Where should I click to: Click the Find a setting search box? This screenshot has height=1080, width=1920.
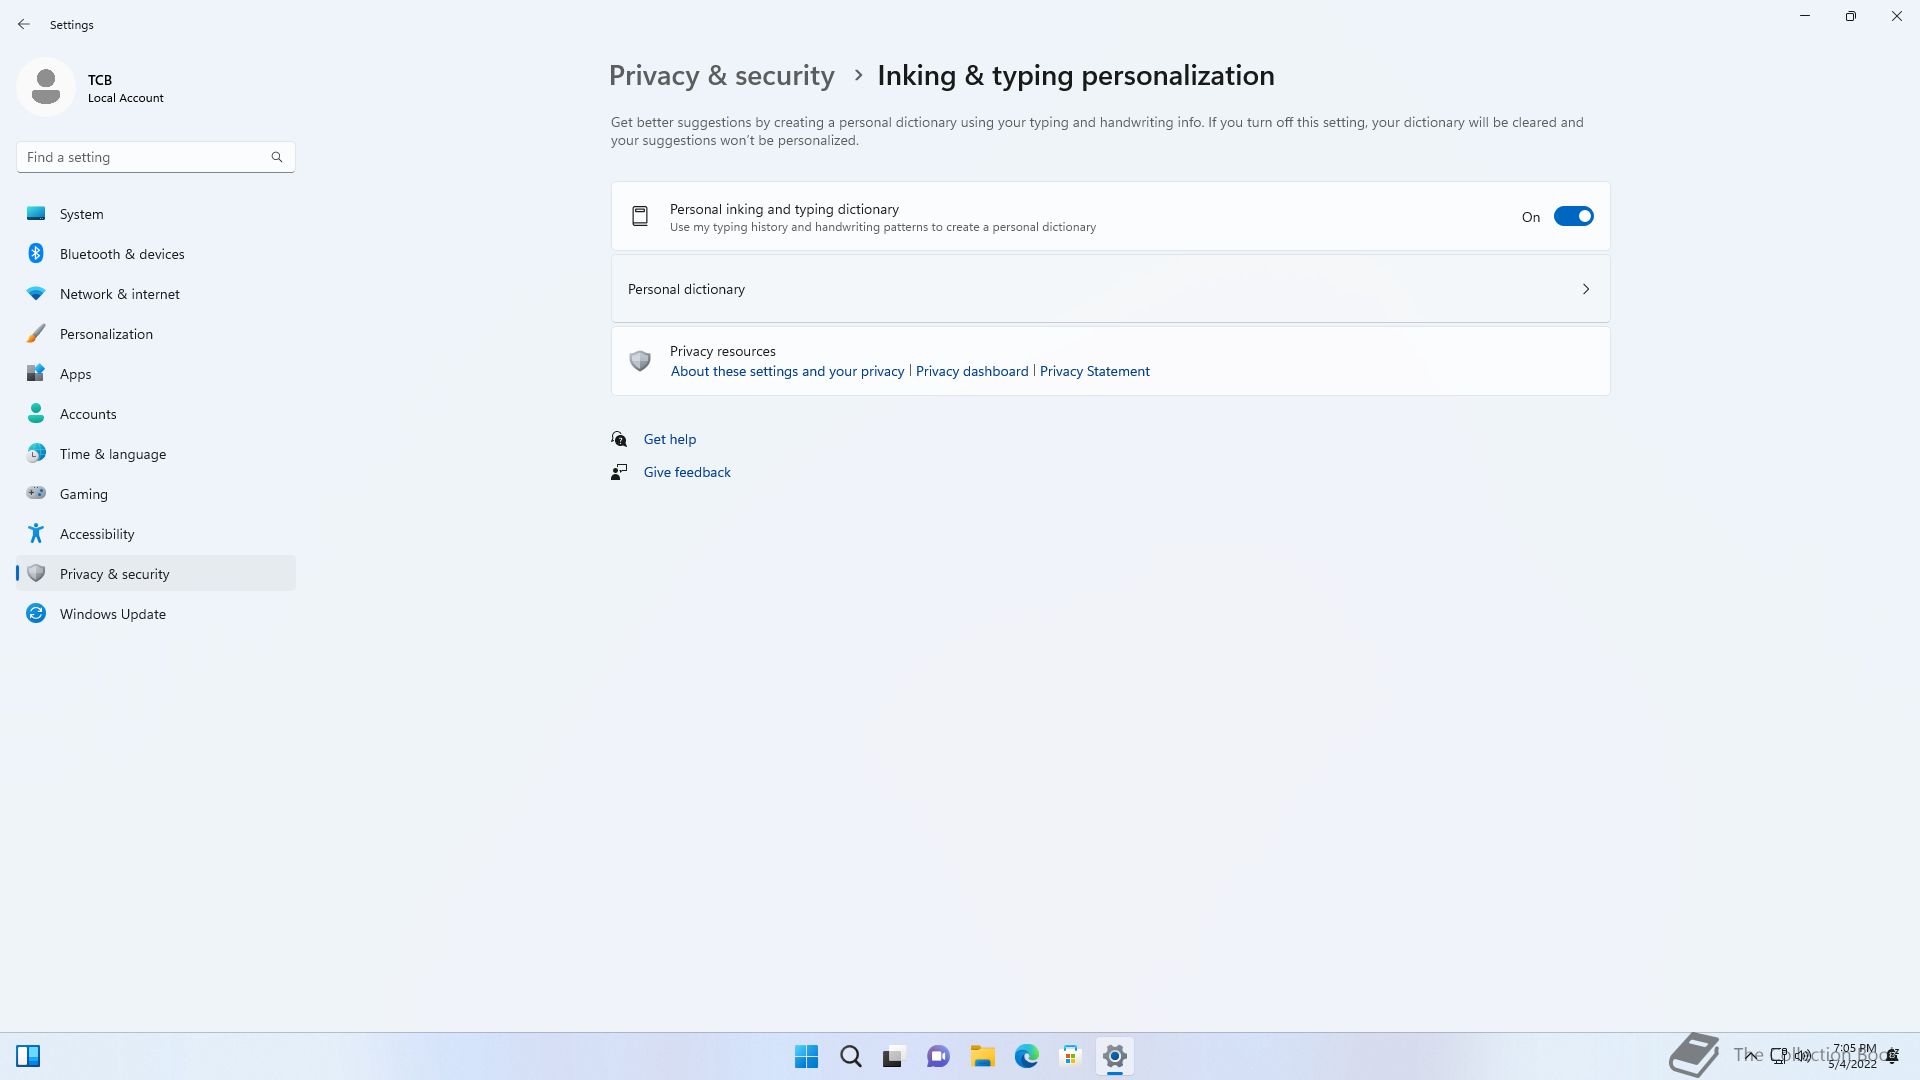tap(156, 157)
